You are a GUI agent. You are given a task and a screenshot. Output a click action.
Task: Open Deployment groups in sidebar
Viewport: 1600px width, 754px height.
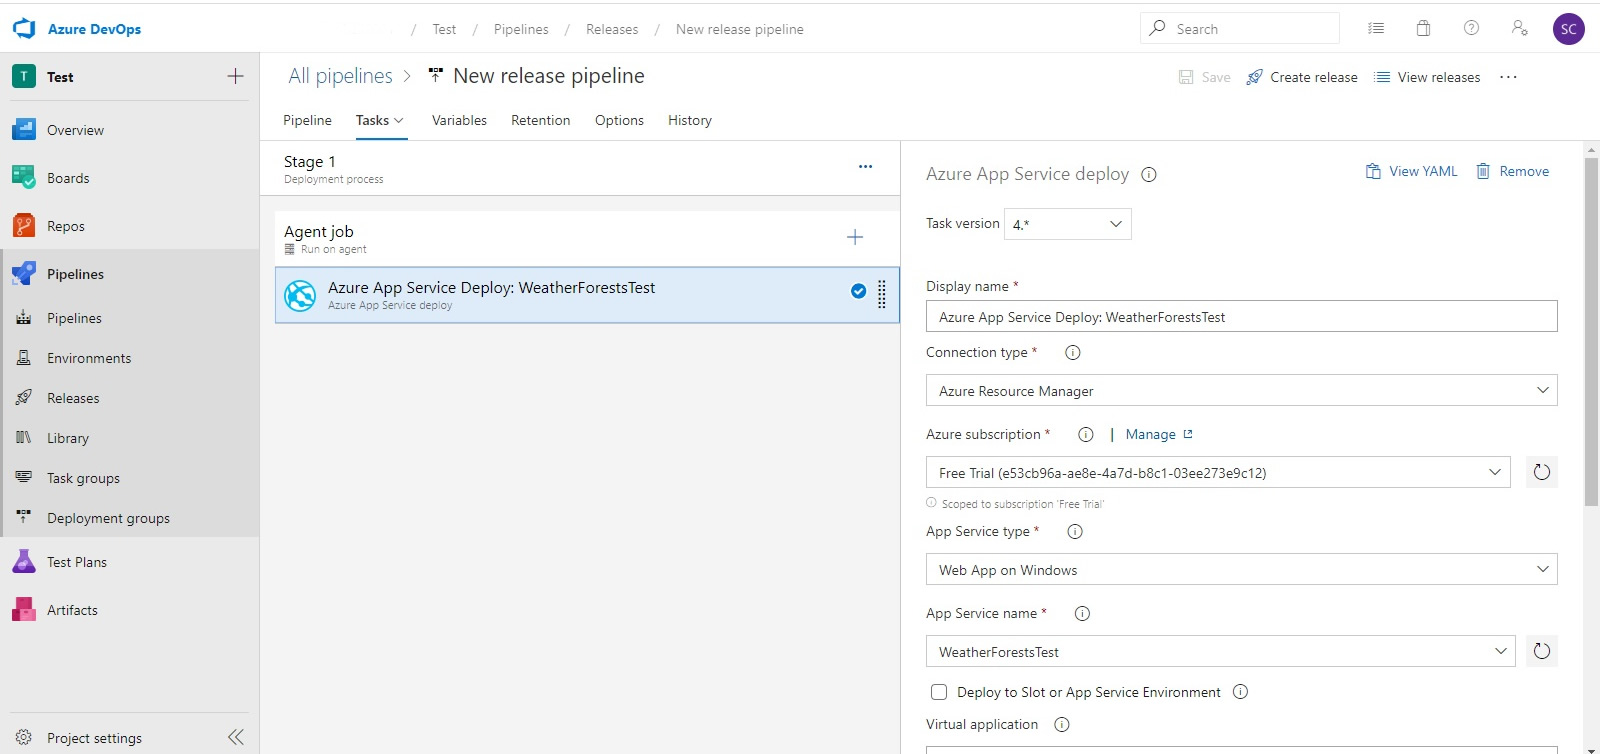coord(108,518)
